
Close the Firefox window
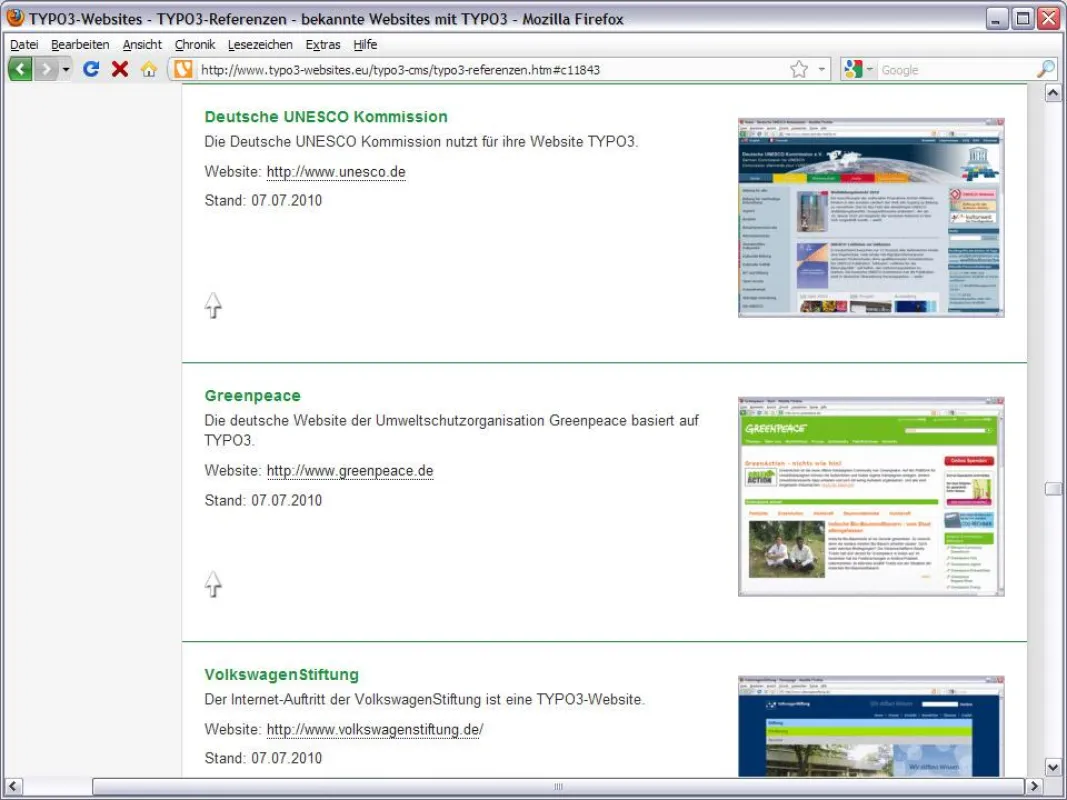point(1049,18)
